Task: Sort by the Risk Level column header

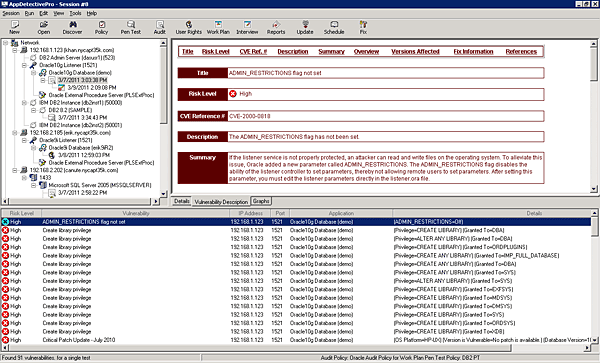Action: point(21,213)
